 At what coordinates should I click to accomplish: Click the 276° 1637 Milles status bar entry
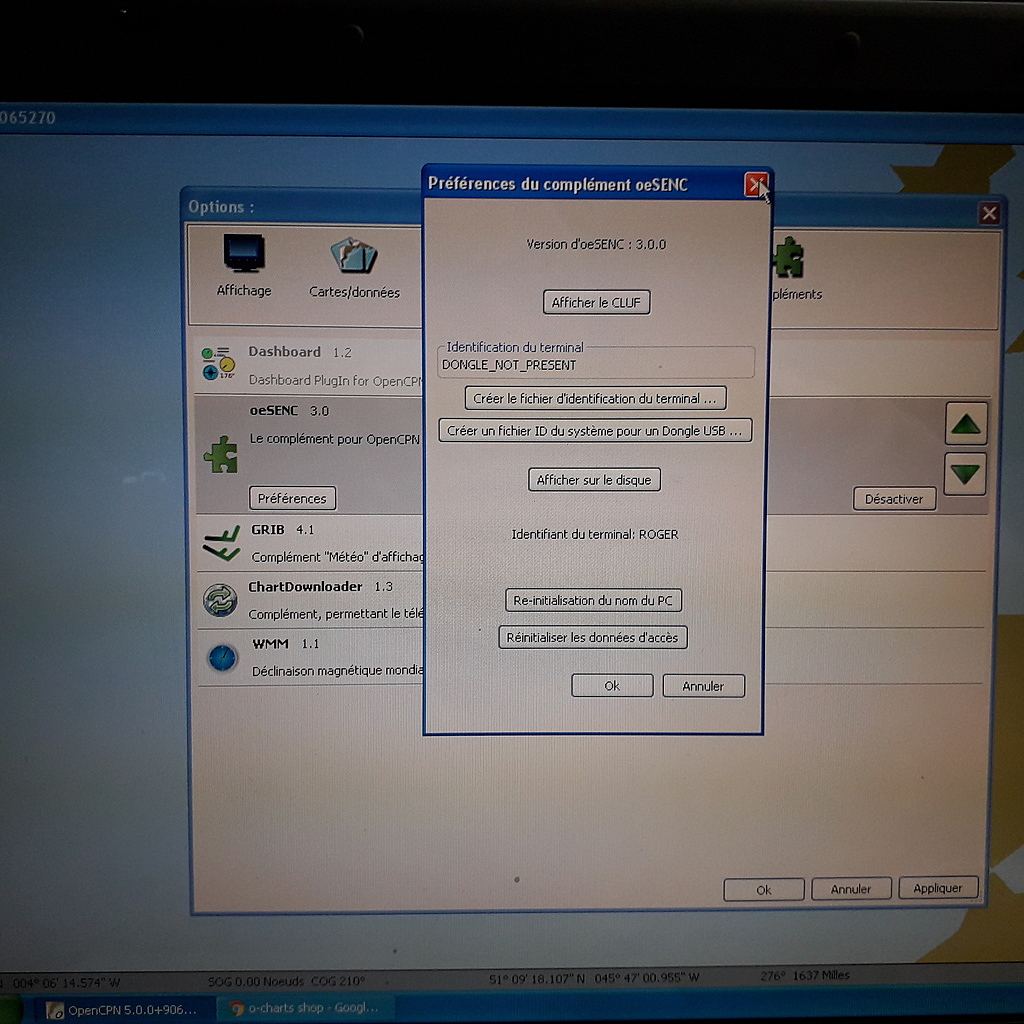(805, 976)
